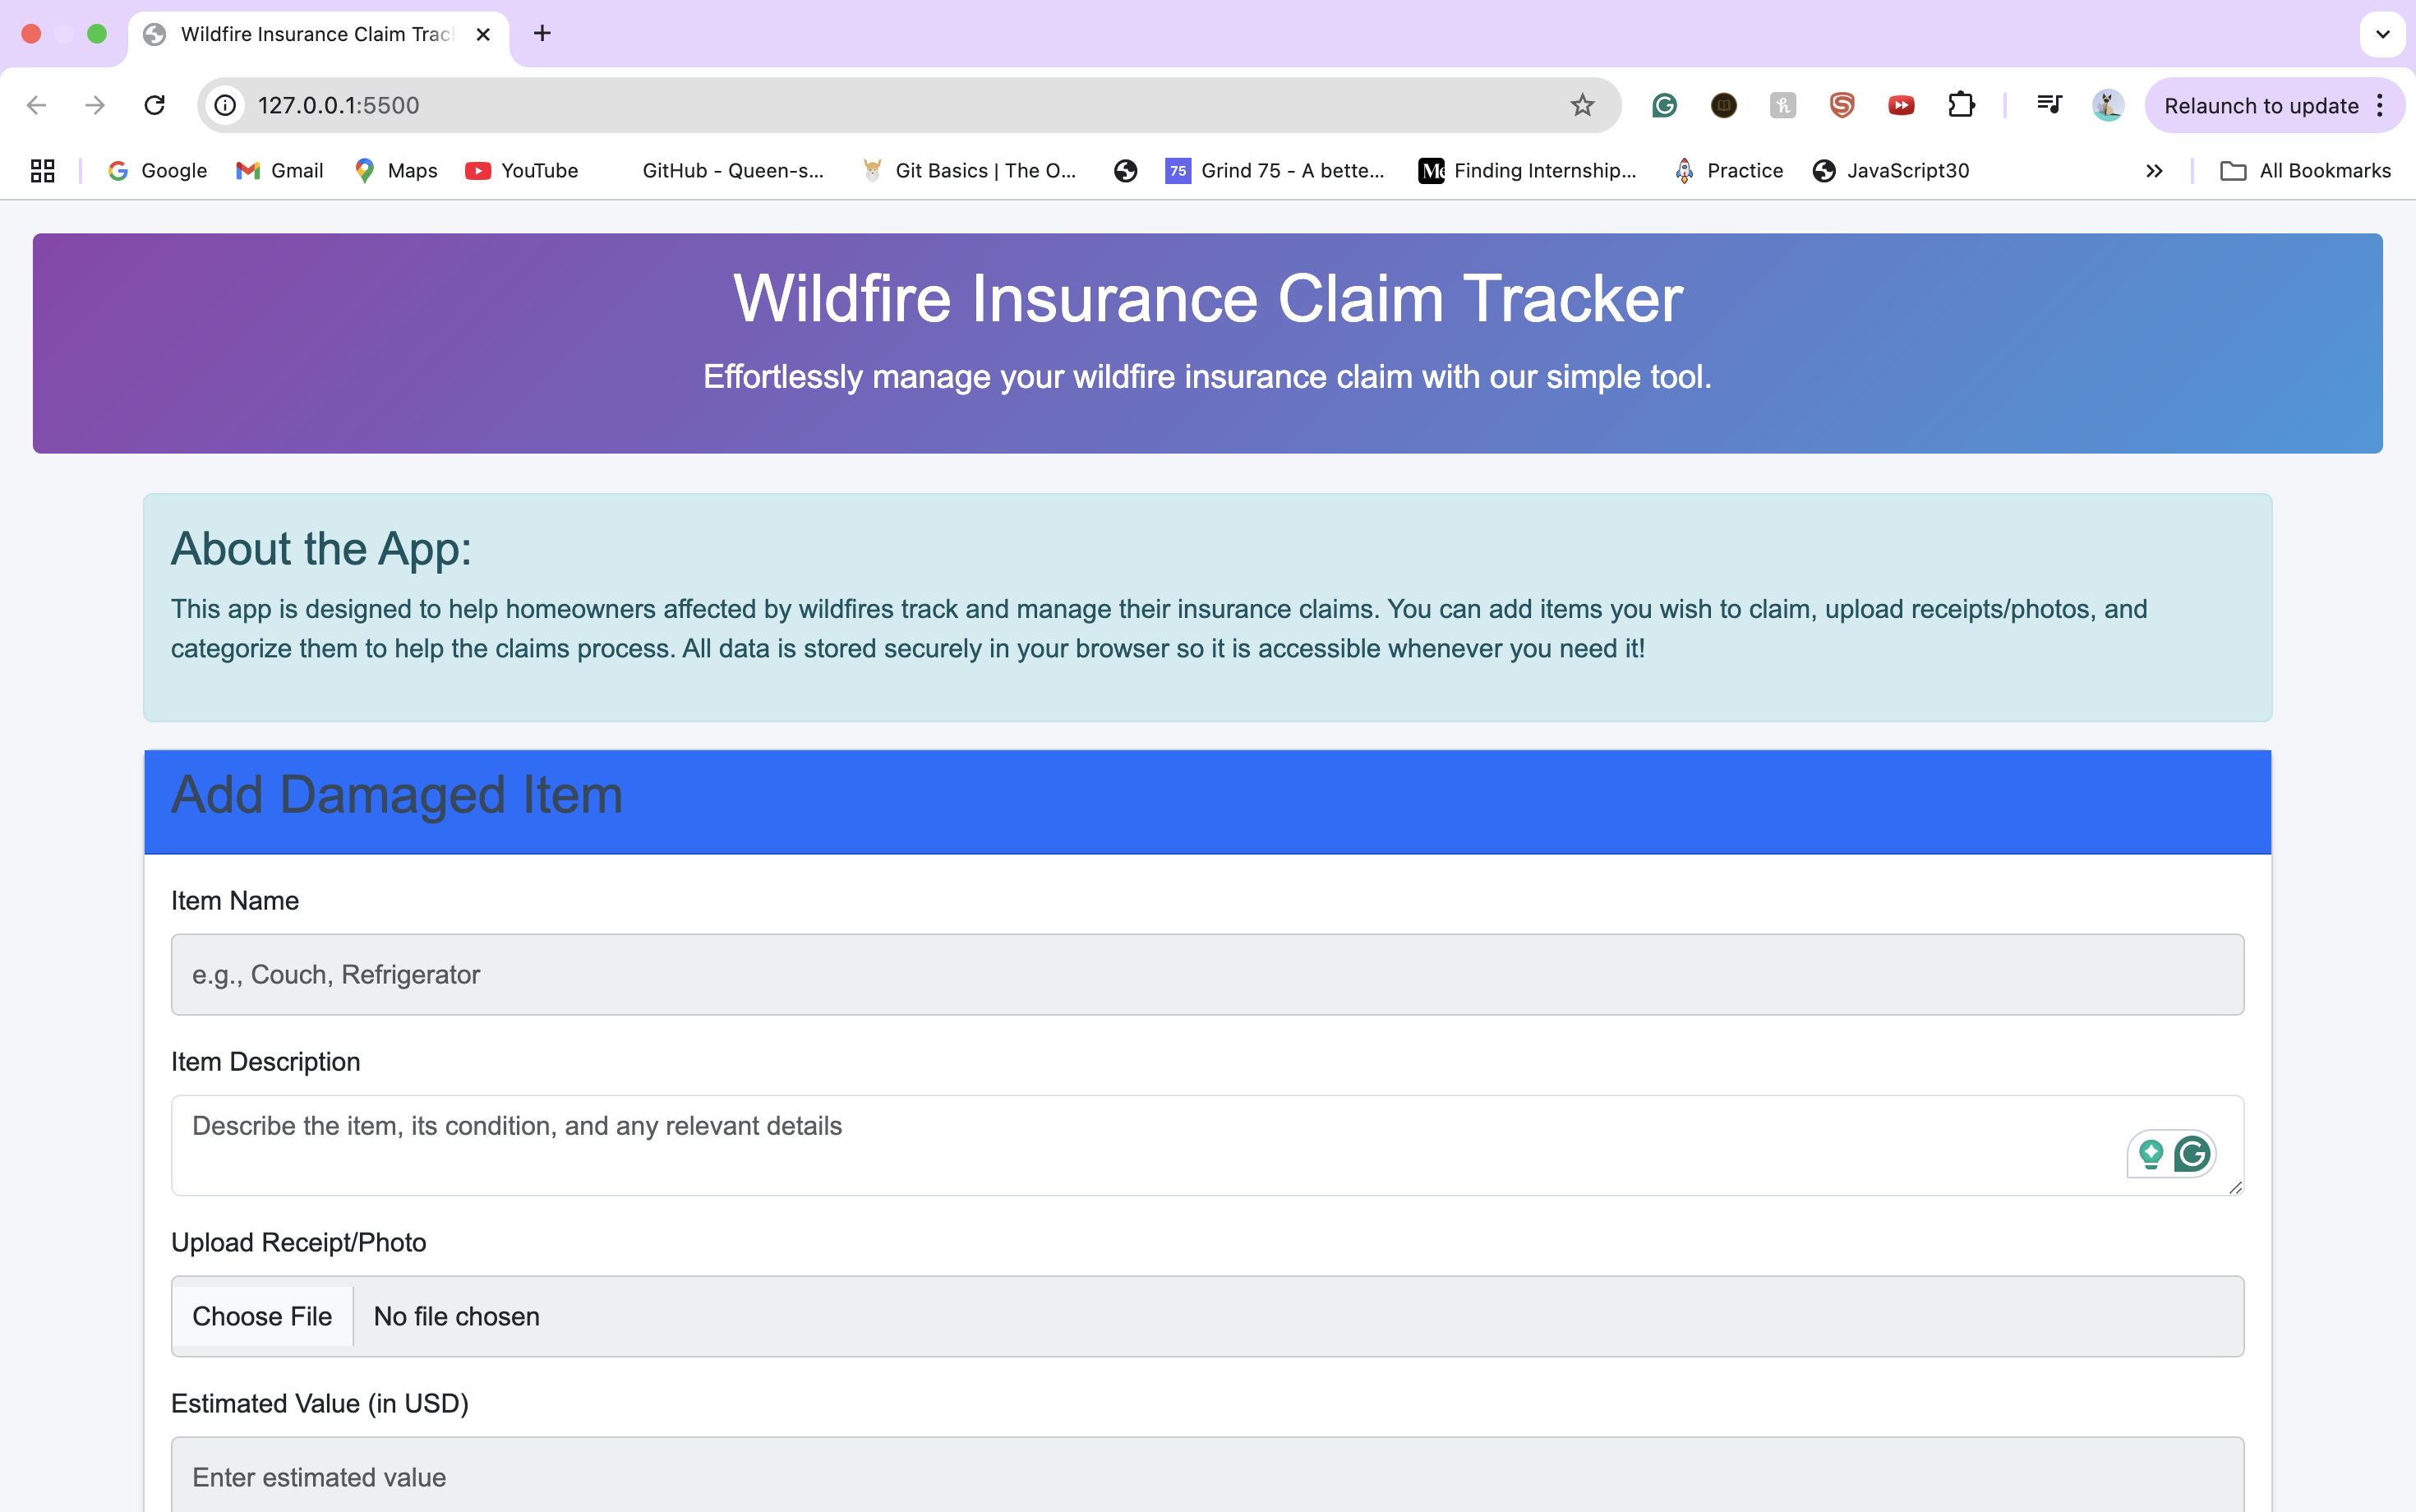
Task: Open Chrome three-dot menu
Action: coord(2380,105)
